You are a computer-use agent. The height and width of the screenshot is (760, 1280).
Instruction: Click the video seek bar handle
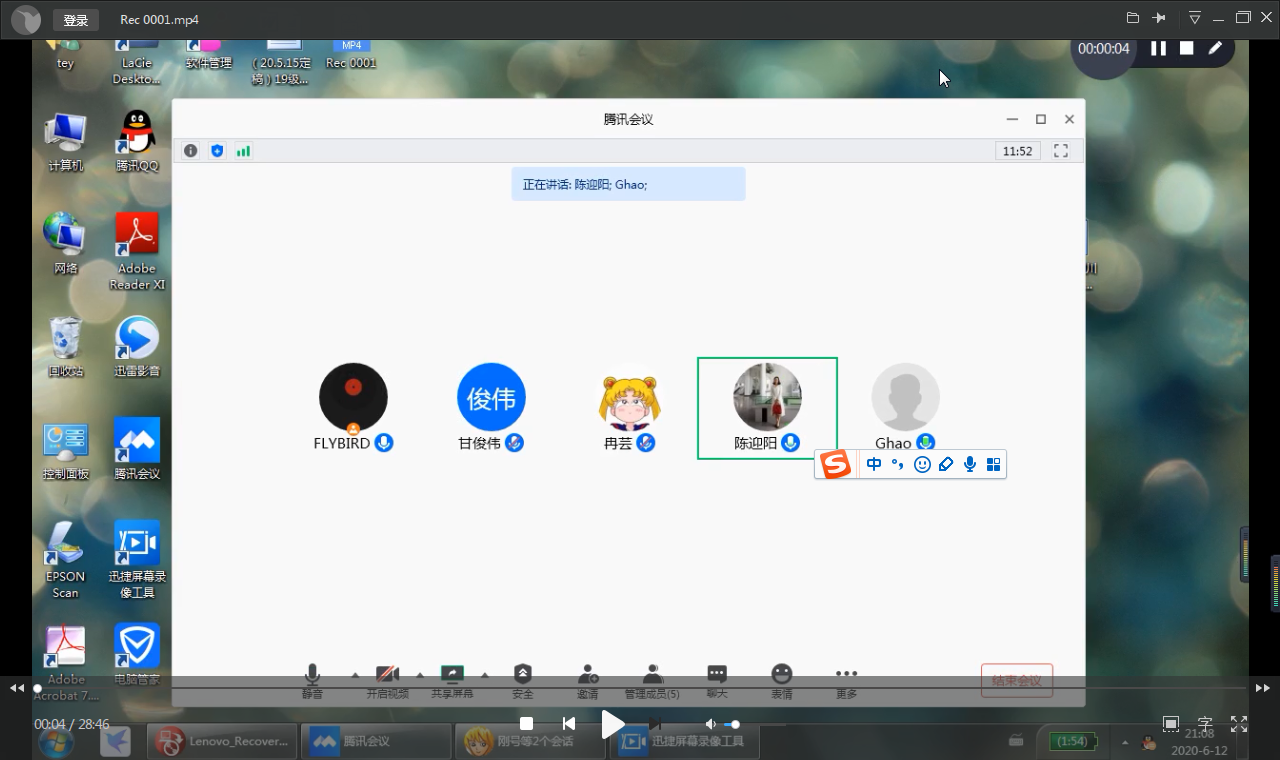[37, 688]
